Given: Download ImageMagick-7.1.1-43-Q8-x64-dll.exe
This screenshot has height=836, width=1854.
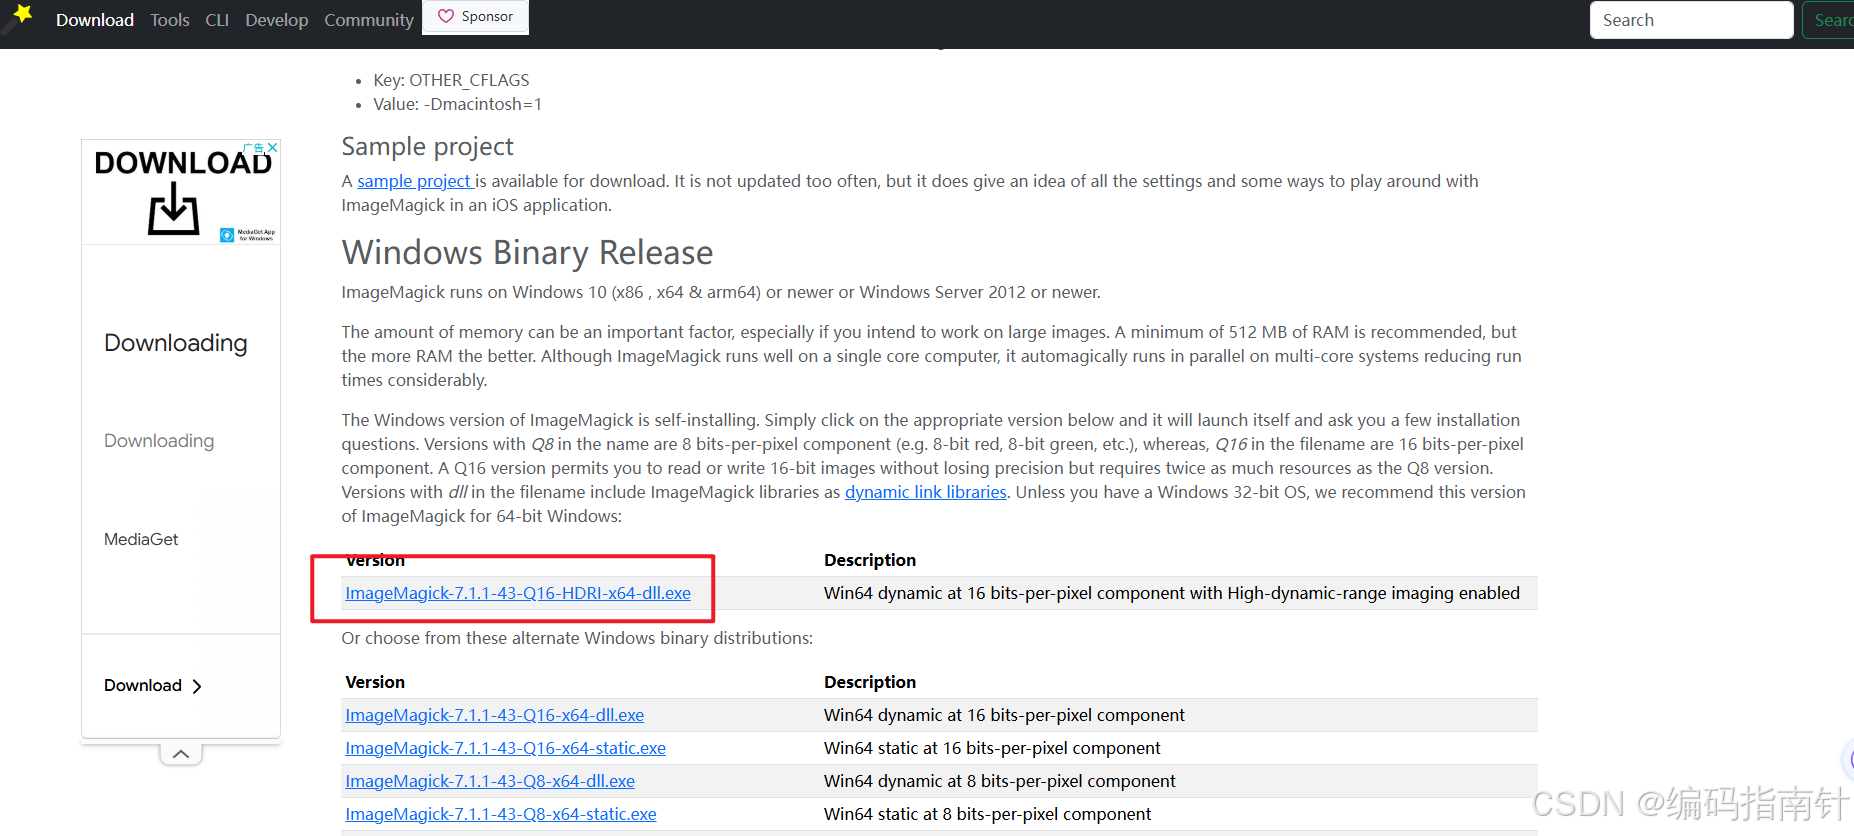Looking at the screenshot, I should [x=490, y=781].
